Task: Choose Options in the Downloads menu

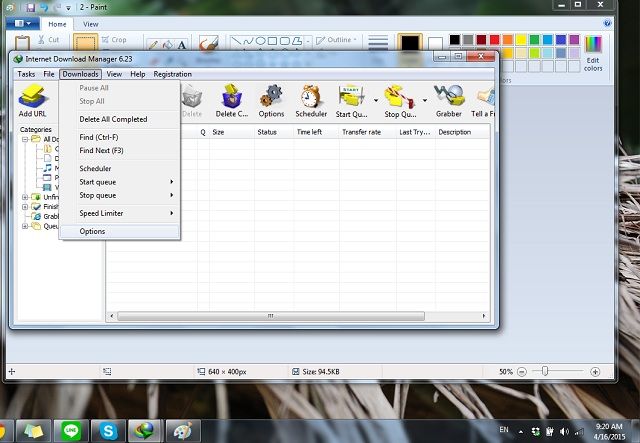Action: tap(93, 231)
